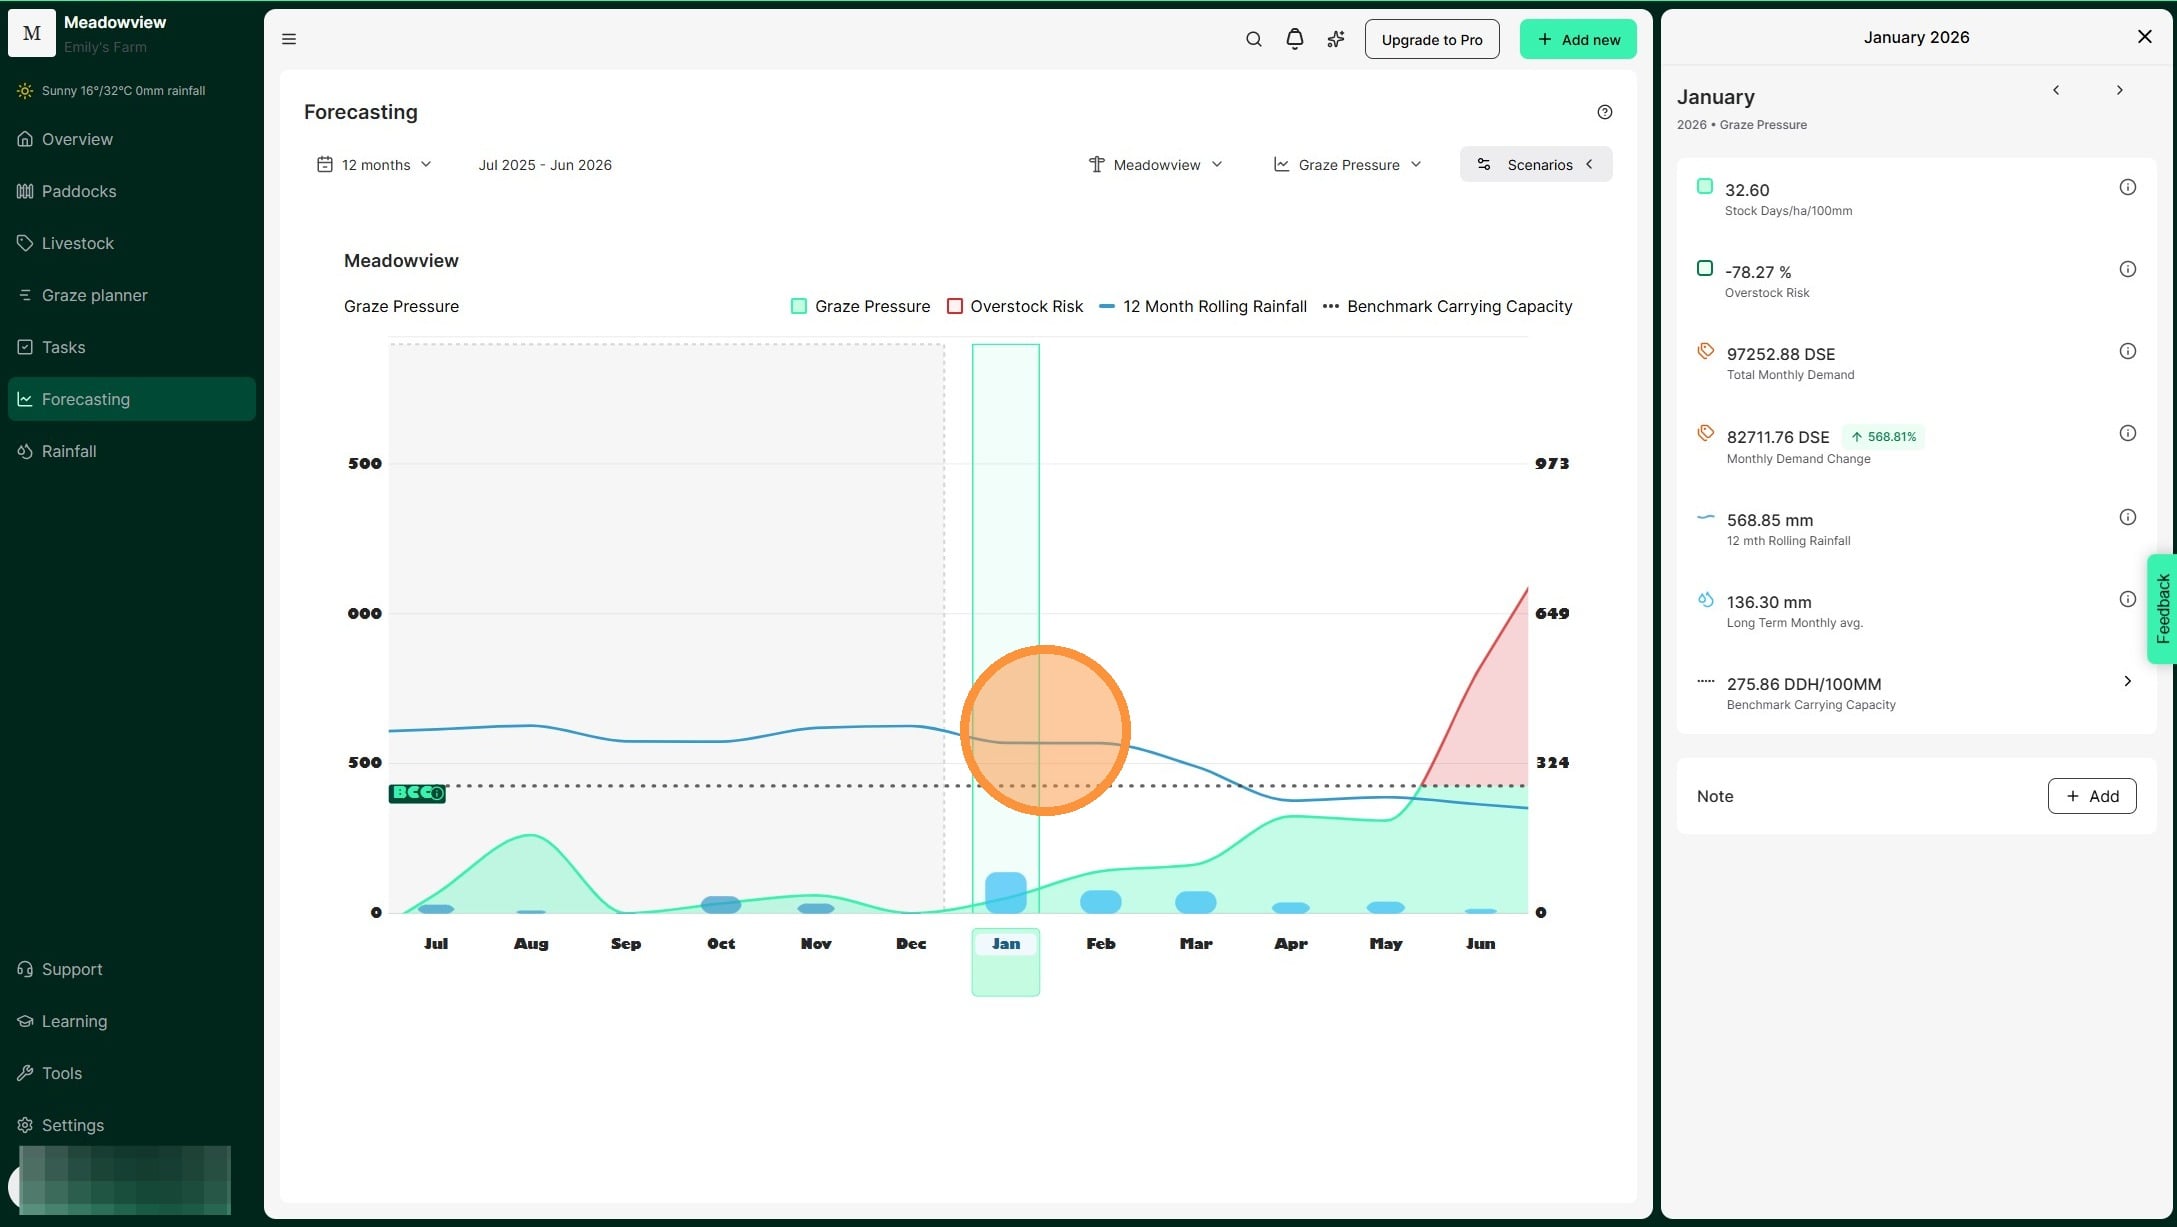Open Graze planner in sidebar
The height and width of the screenshot is (1227, 2177).
(94, 295)
